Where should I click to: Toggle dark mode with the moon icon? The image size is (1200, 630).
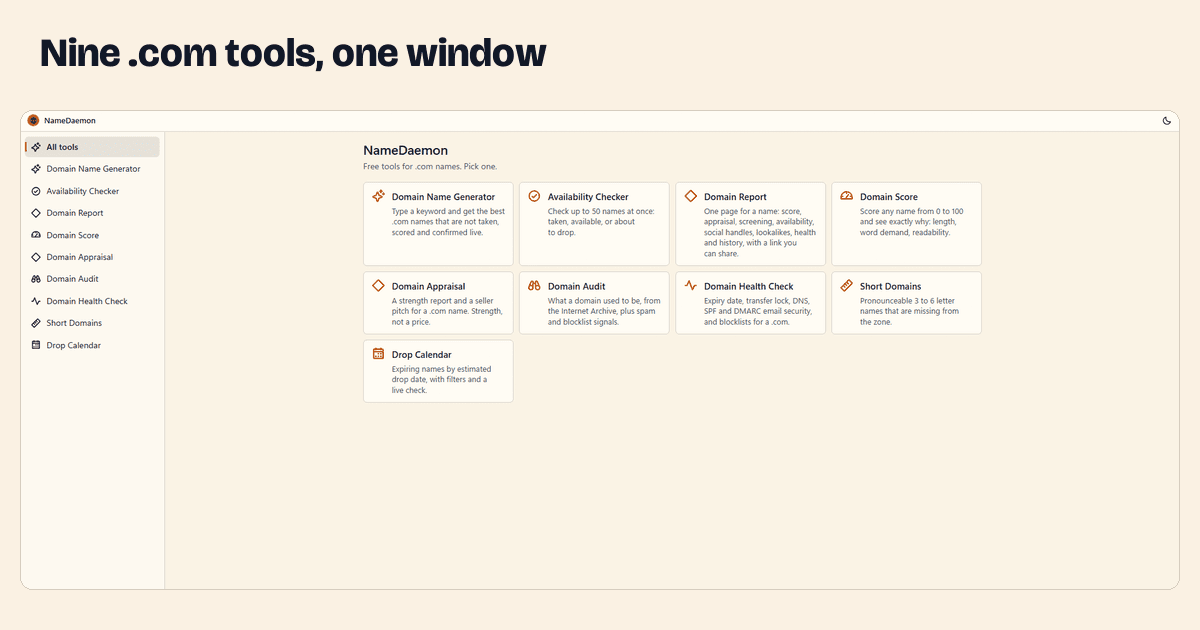point(1167,120)
